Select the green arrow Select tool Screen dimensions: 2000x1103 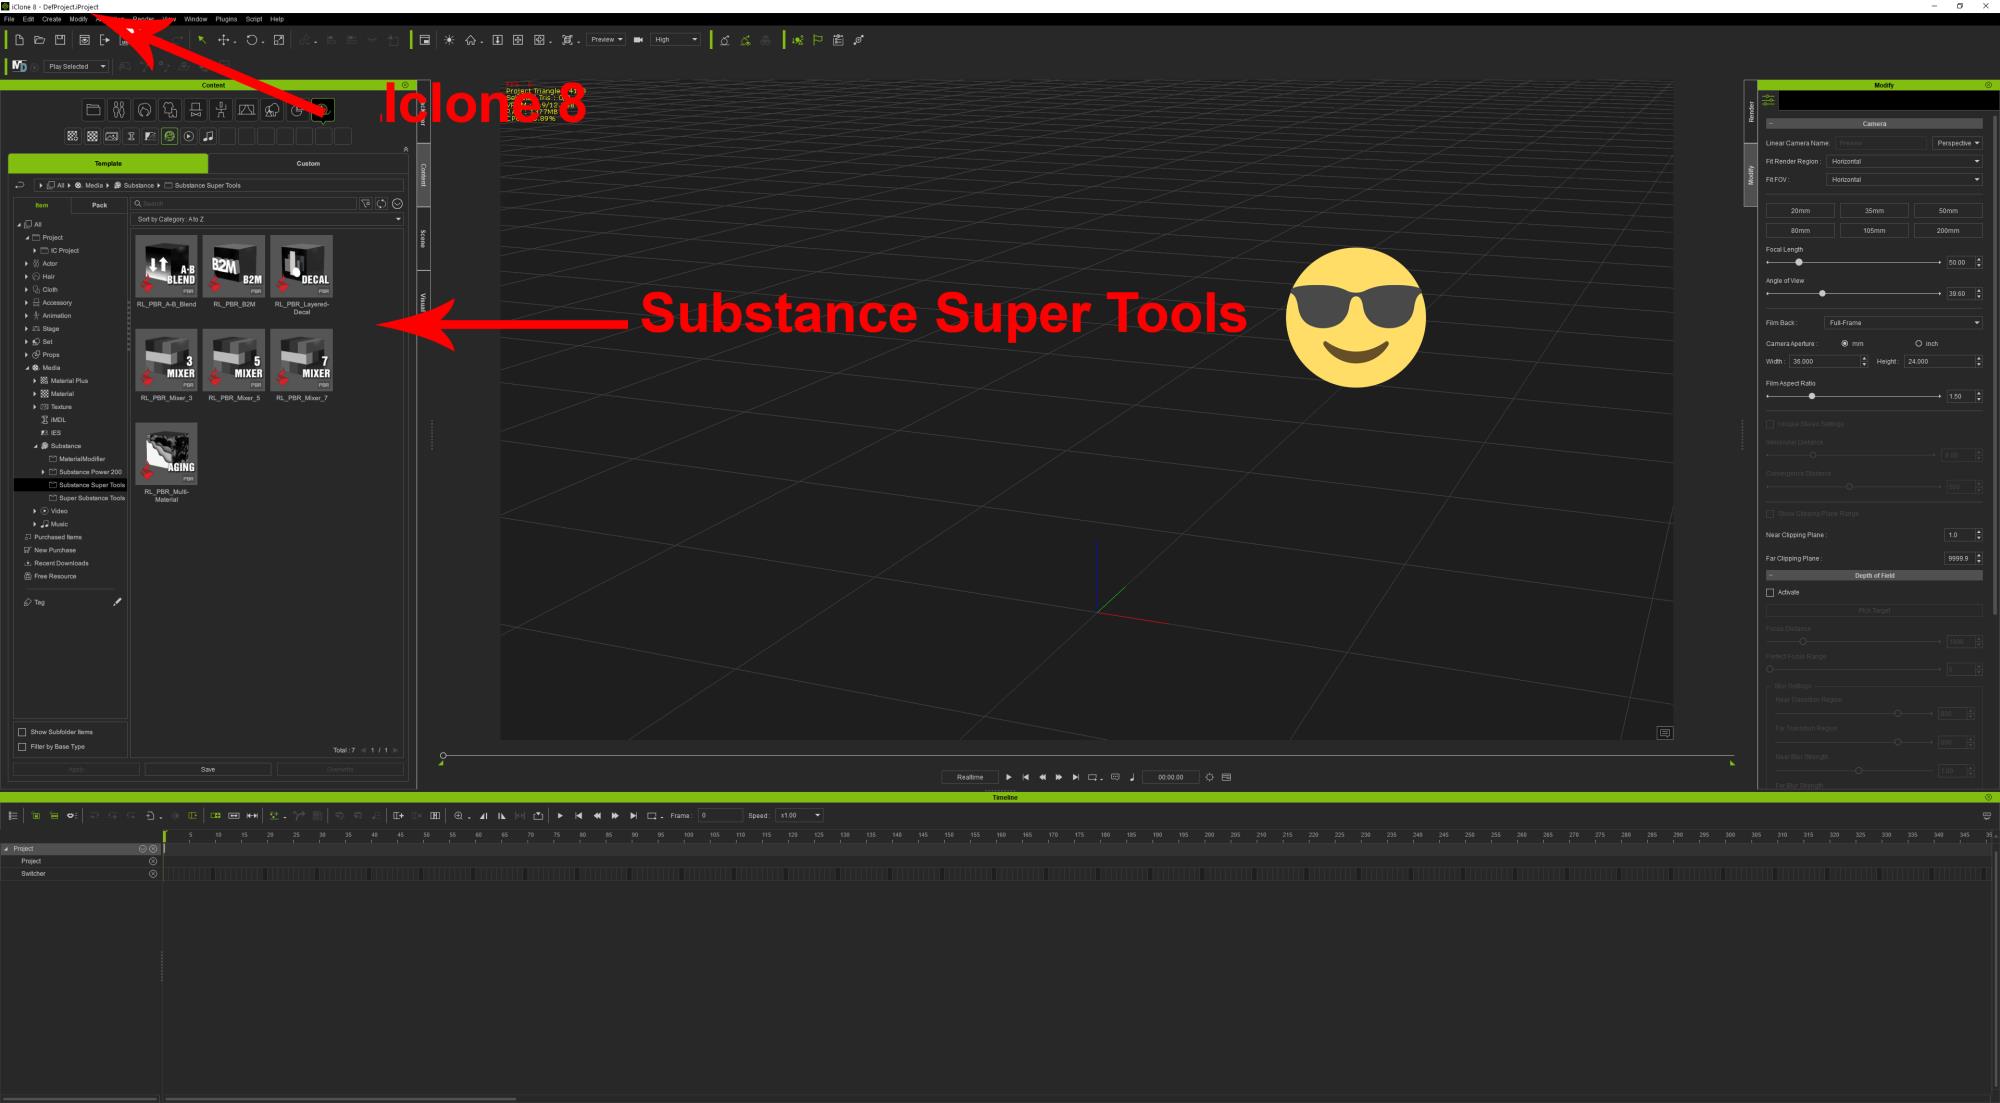pyautogui.click(x=201, y=40)
